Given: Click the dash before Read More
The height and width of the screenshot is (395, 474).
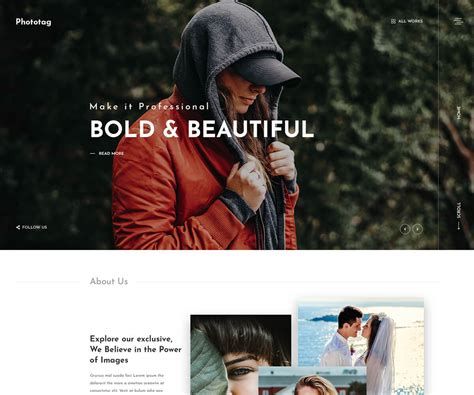Looking at the screenshot, I should 93,154.
